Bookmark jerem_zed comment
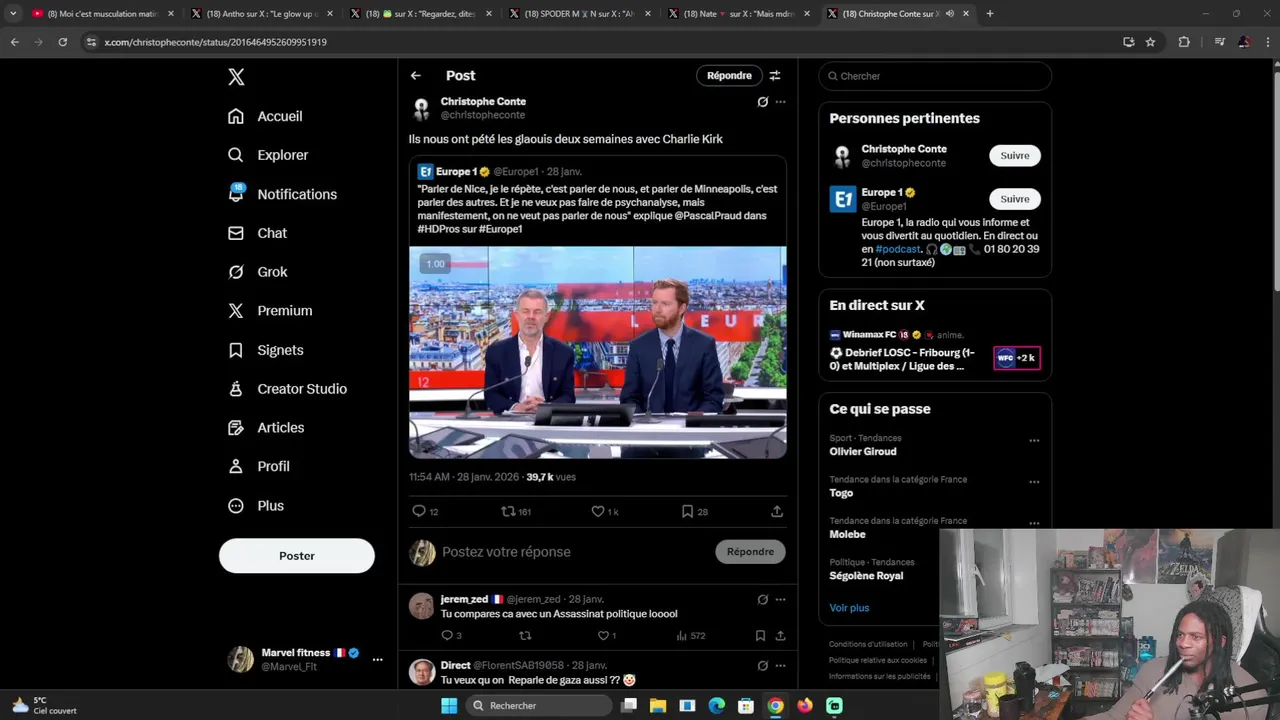Screen dimensions: 1280x720 coord(760,635)
